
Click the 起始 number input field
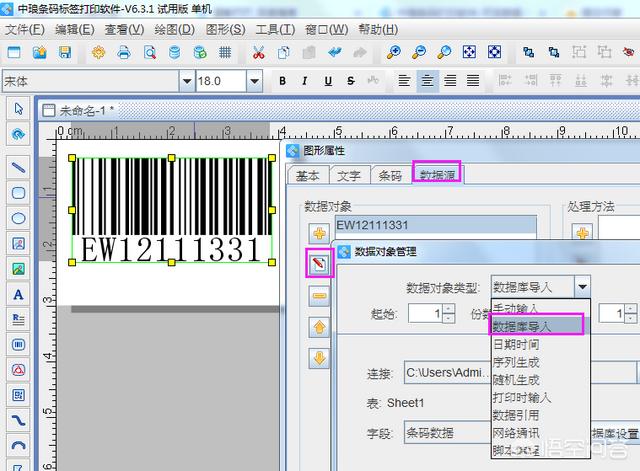425,313
